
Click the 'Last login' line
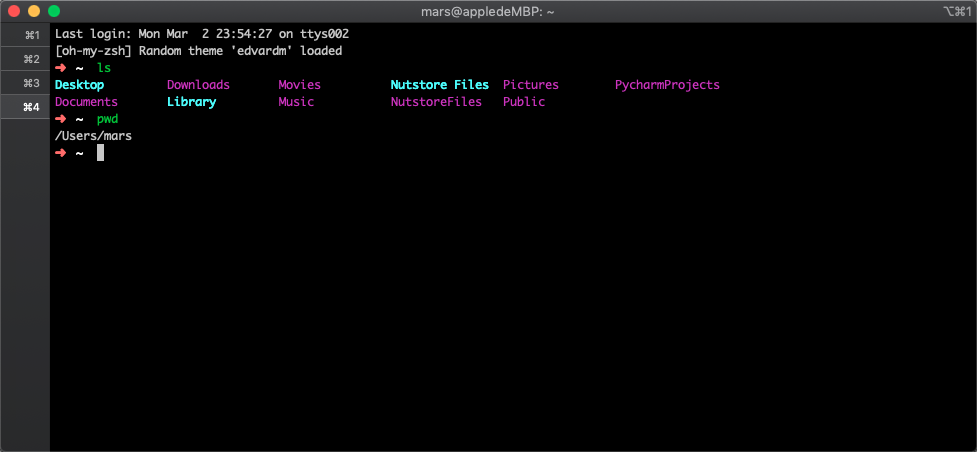(x=202, y=34)
